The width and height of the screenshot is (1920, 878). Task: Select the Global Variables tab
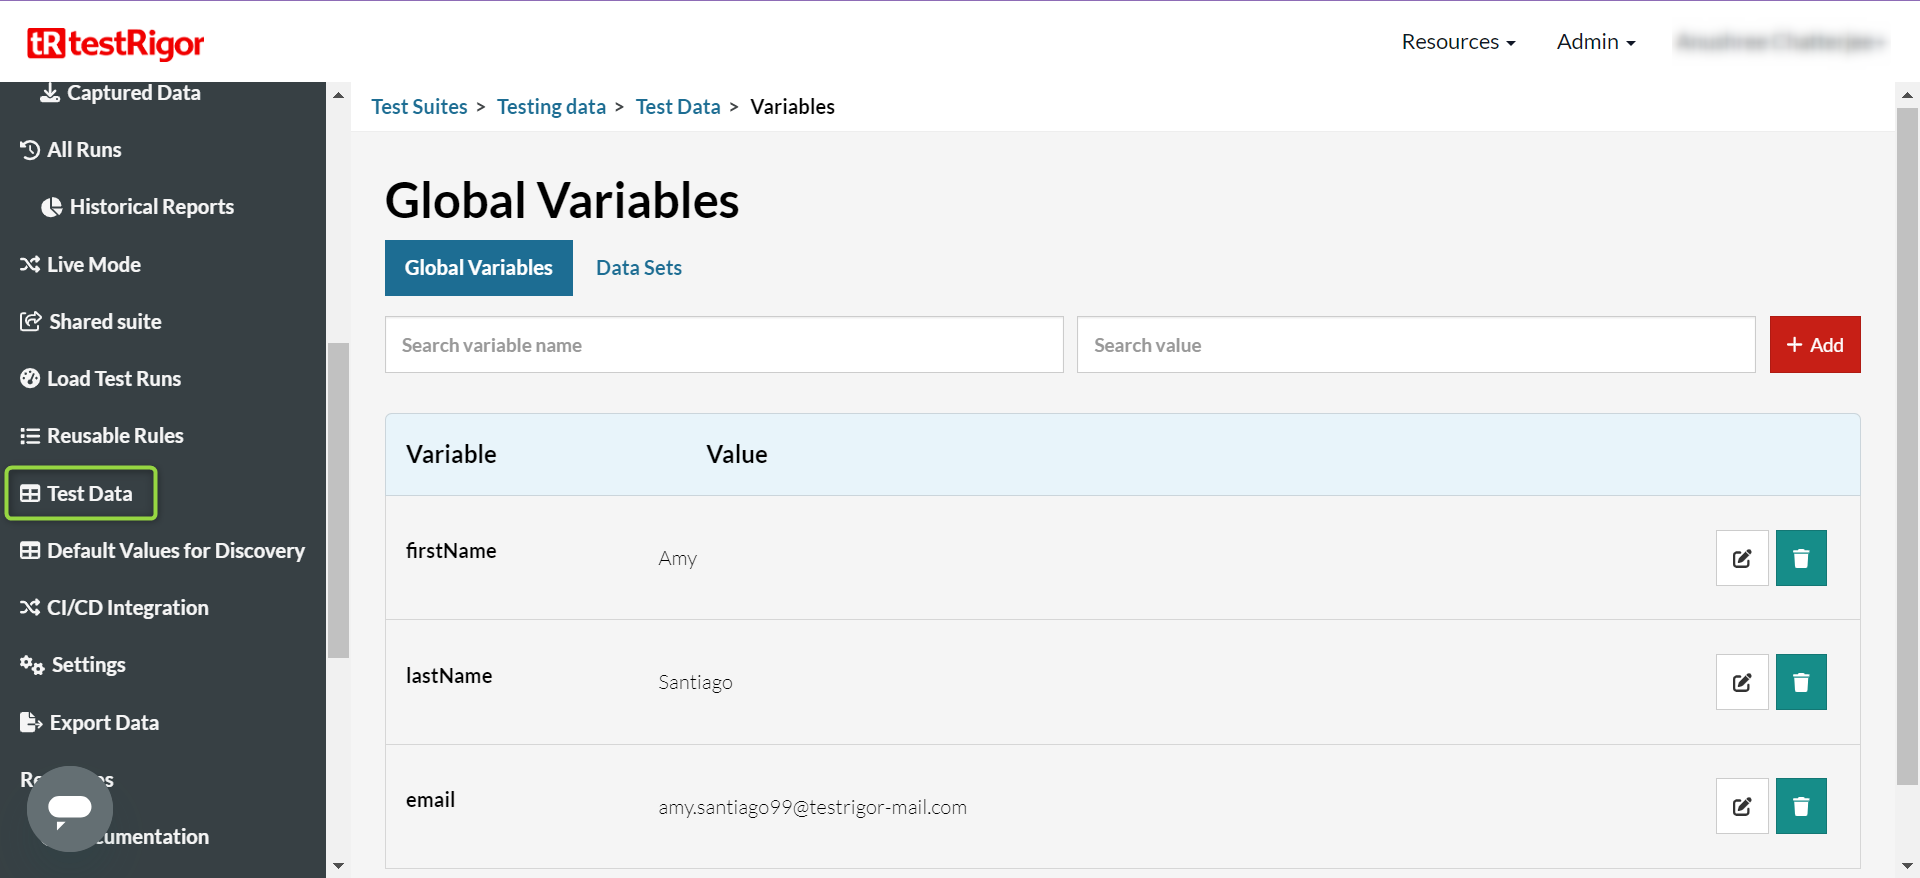click(x=478, y=268)
